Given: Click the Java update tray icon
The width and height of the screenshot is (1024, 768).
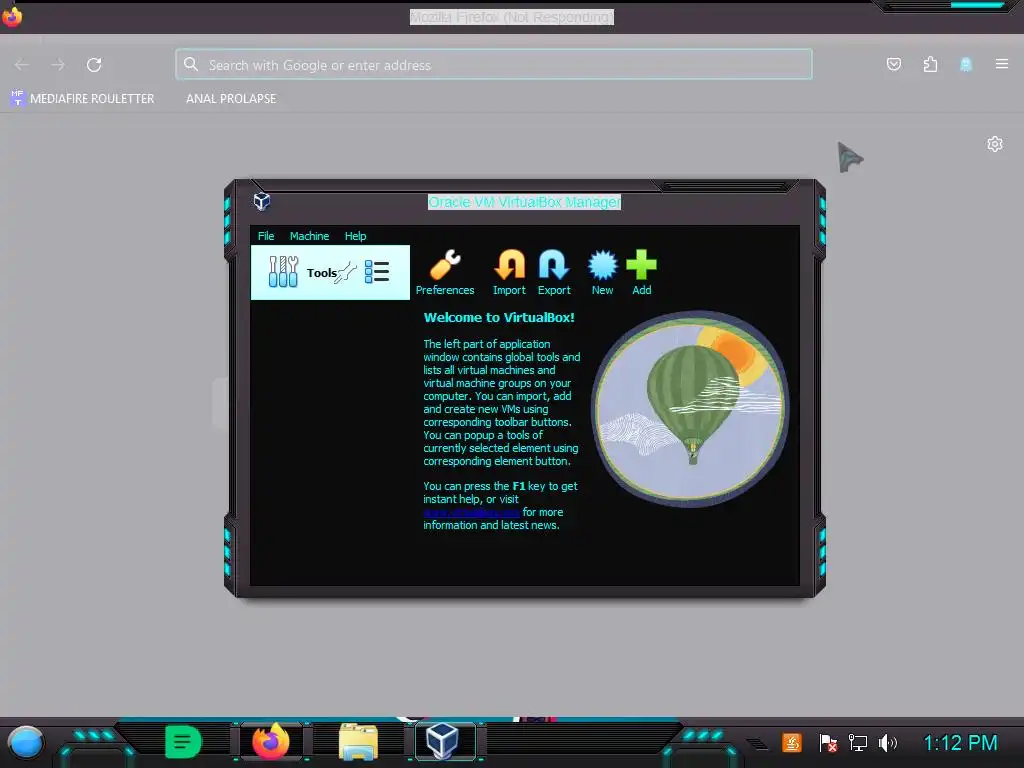Looking at the screenshot, I should (x=792, y=743).
